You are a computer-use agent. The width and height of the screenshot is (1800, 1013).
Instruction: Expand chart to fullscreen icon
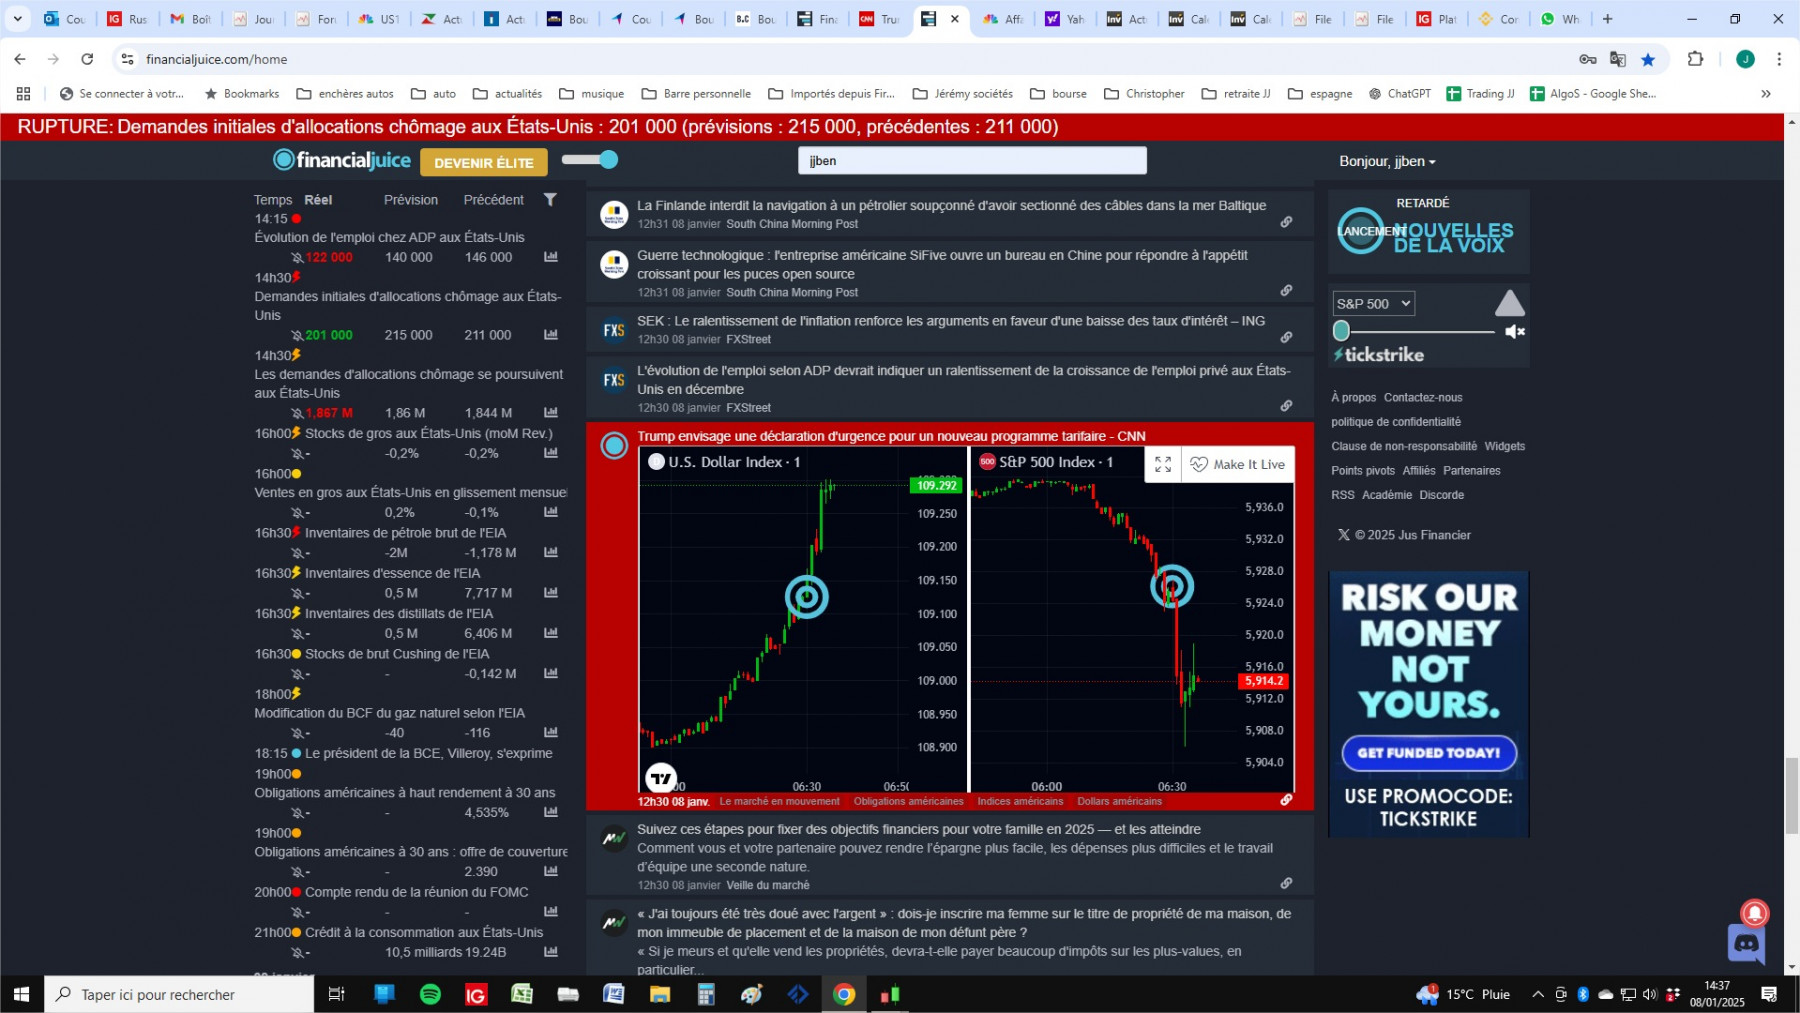1163,464
